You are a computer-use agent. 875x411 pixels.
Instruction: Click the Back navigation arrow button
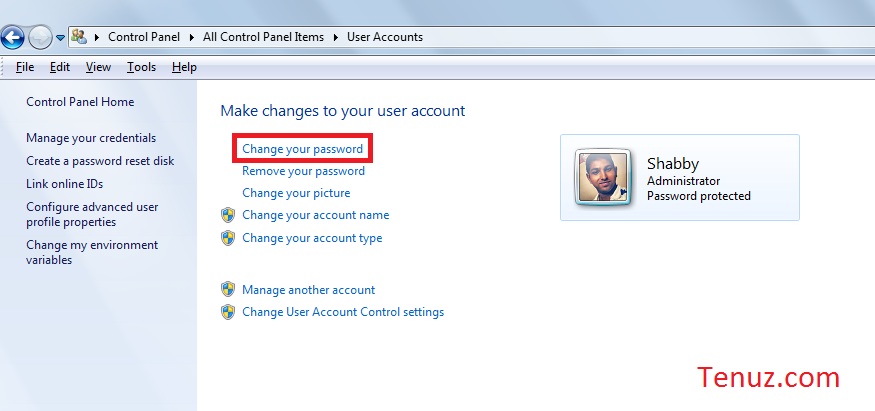[x=12, y=38]
